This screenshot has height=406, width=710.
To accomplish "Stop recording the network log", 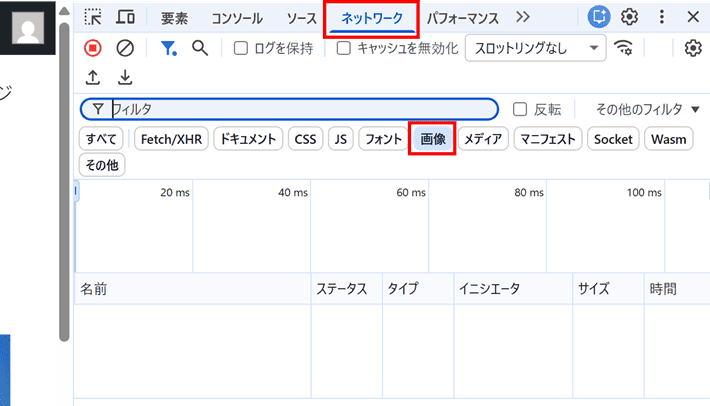I will [x=93, y=48].
